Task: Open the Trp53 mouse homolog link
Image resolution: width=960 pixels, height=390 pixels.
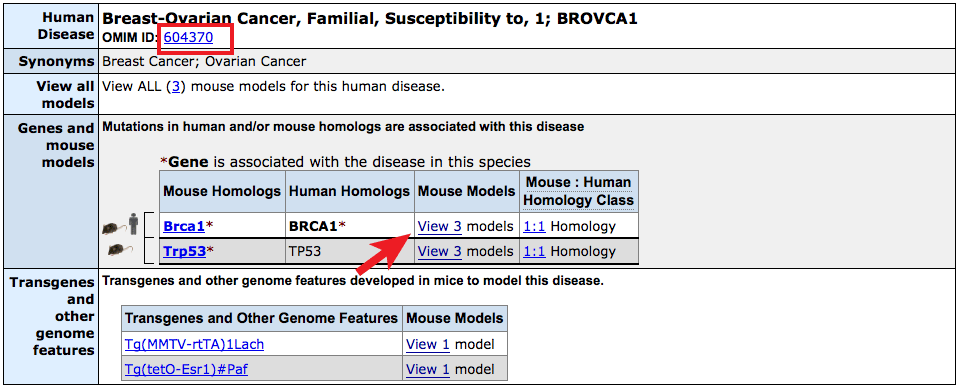Action: [x=184, y=251]
